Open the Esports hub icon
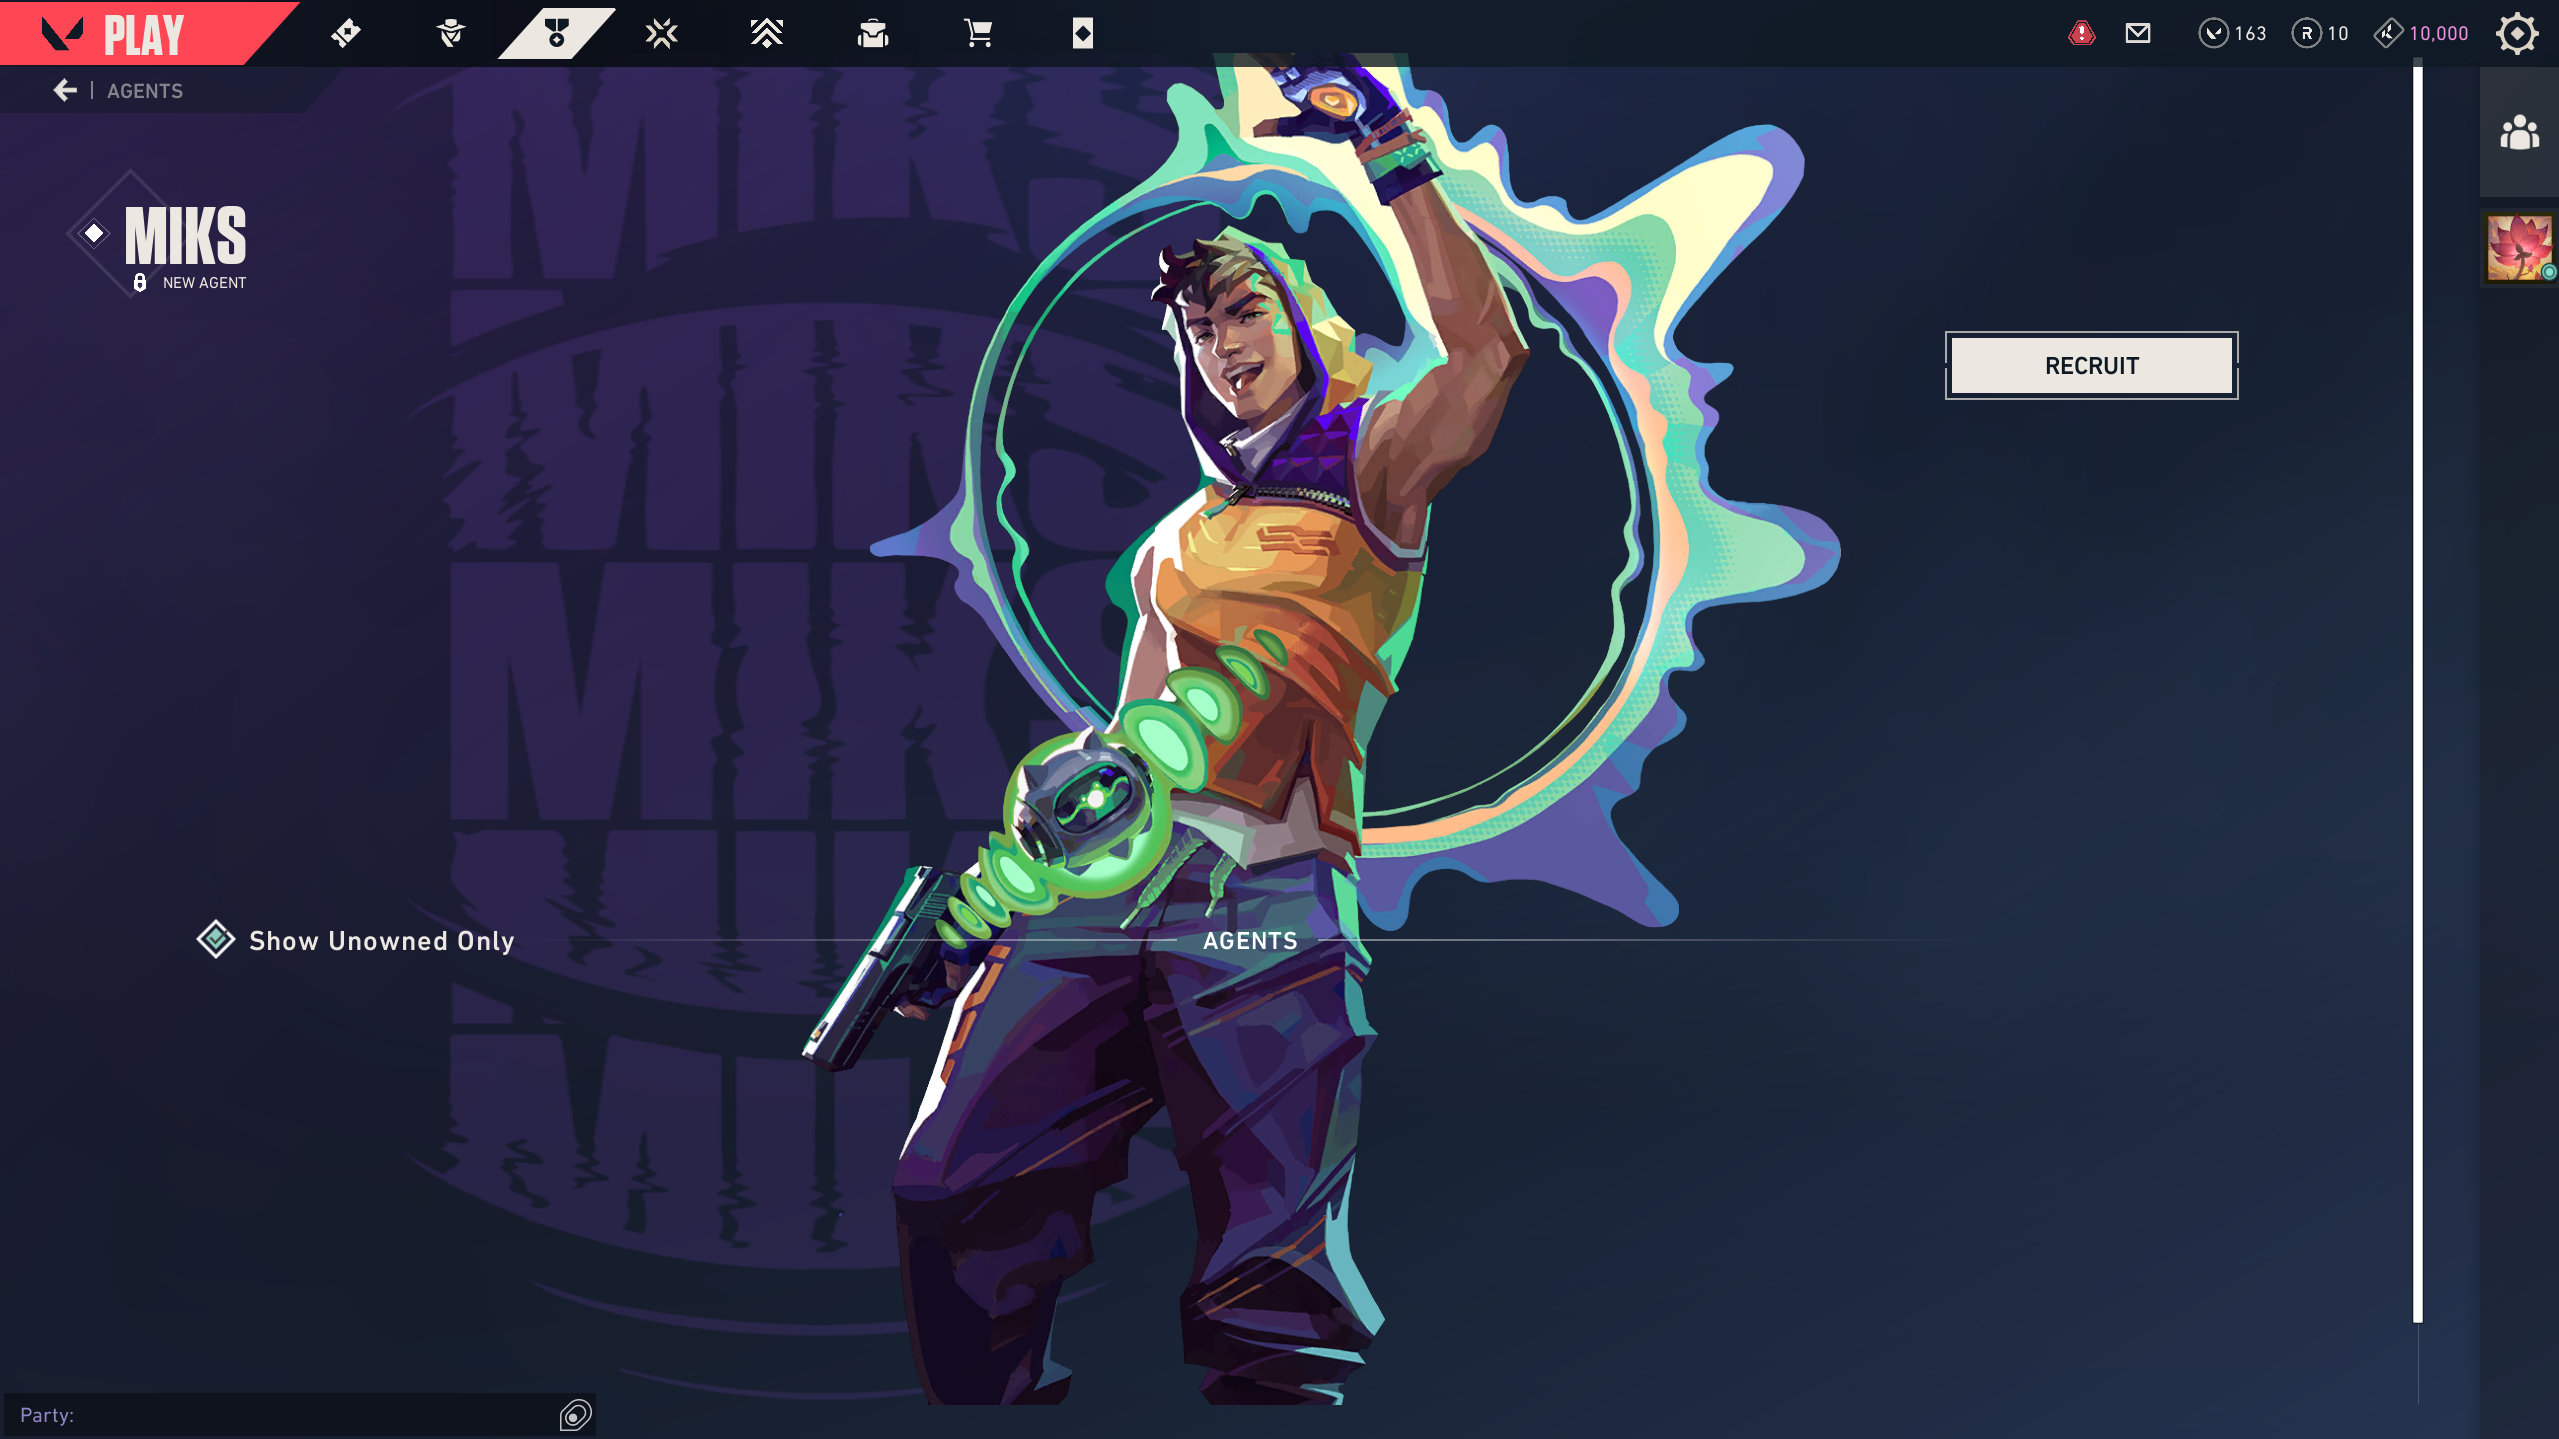This screenshot has width=2559, height=1439. click(x=661, y=33)
